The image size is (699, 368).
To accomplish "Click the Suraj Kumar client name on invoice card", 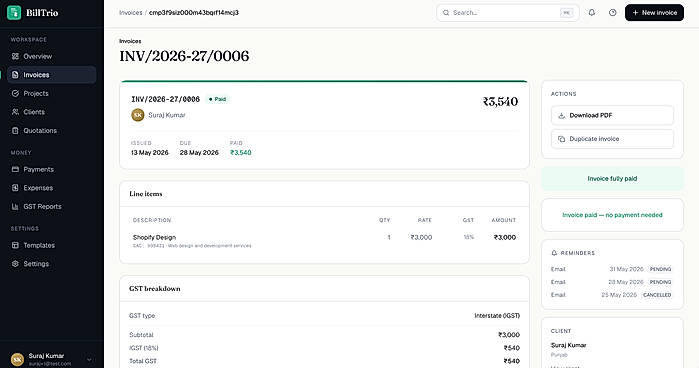I will [x=167, y=115].
